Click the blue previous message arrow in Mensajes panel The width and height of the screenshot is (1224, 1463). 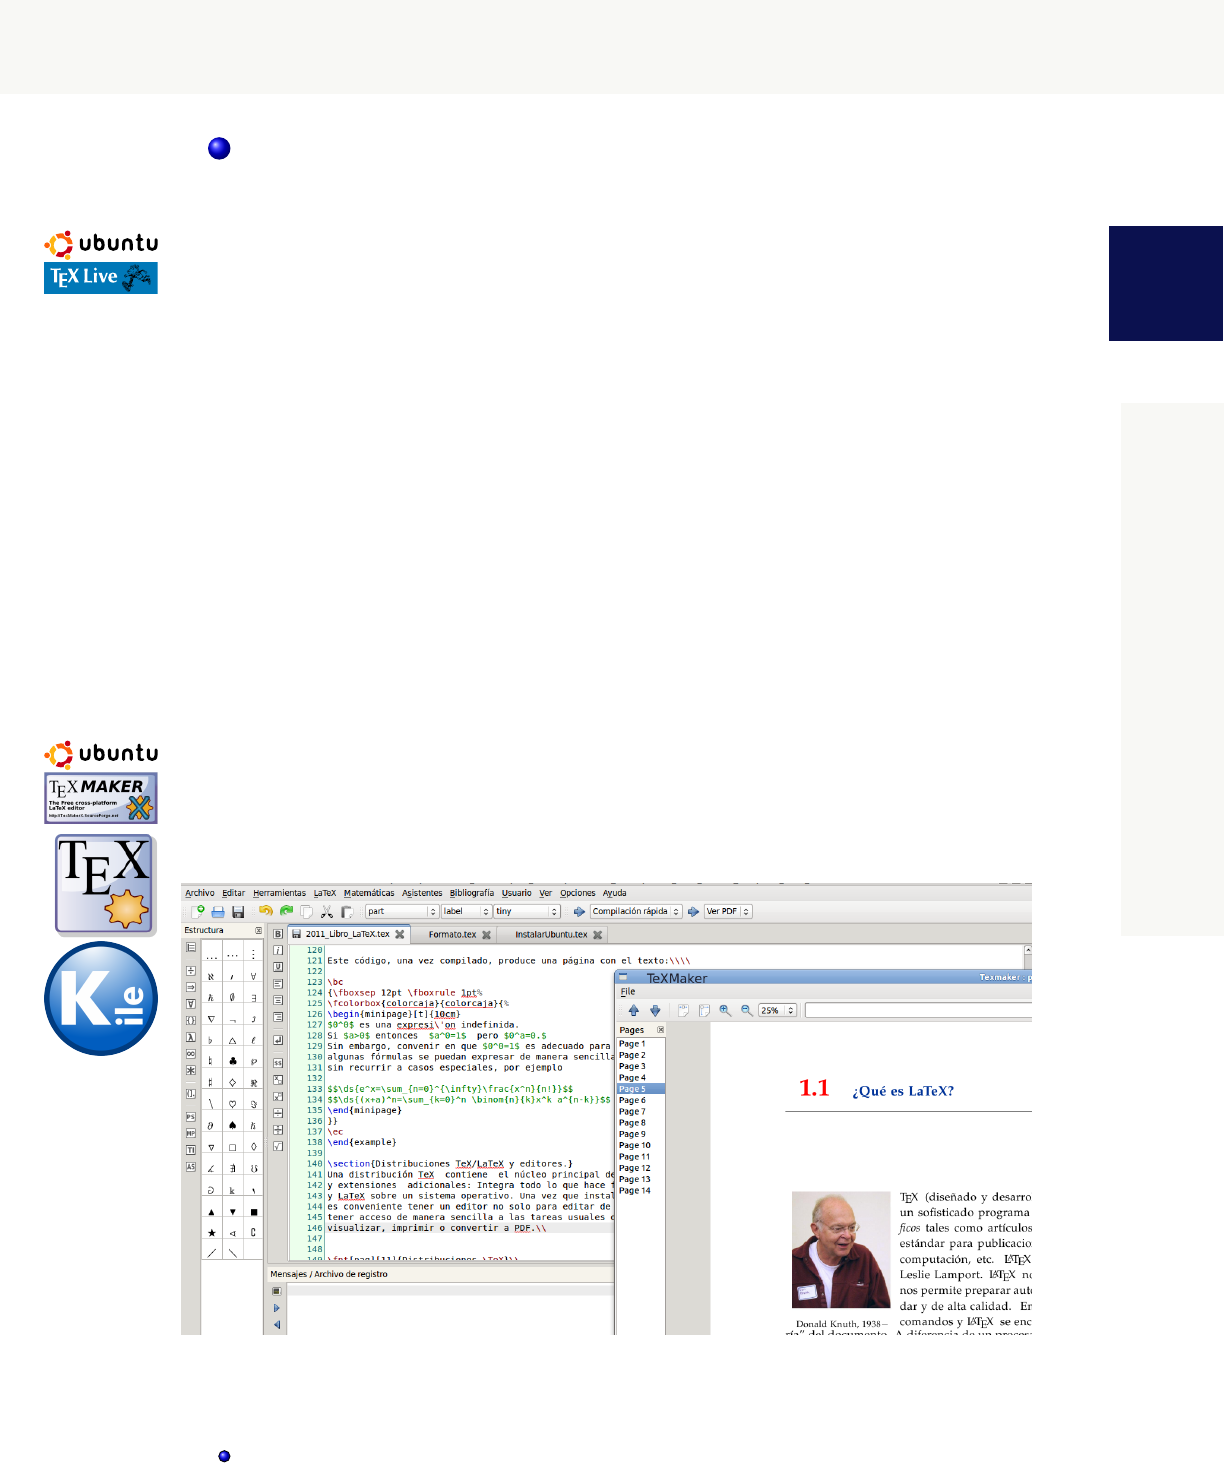[x=277, y=1324]
